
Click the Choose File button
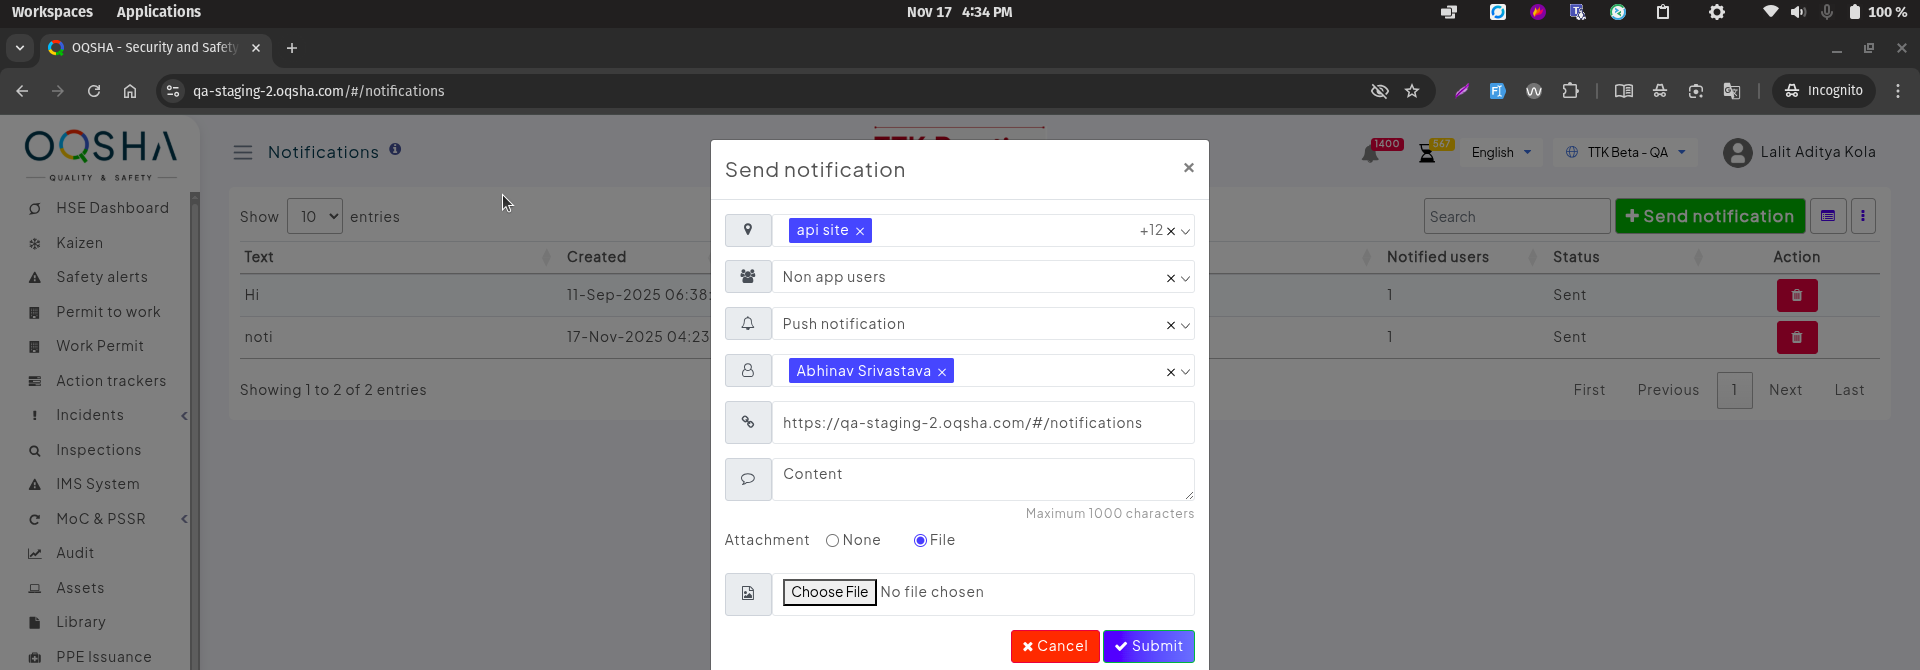click(829, 593)
